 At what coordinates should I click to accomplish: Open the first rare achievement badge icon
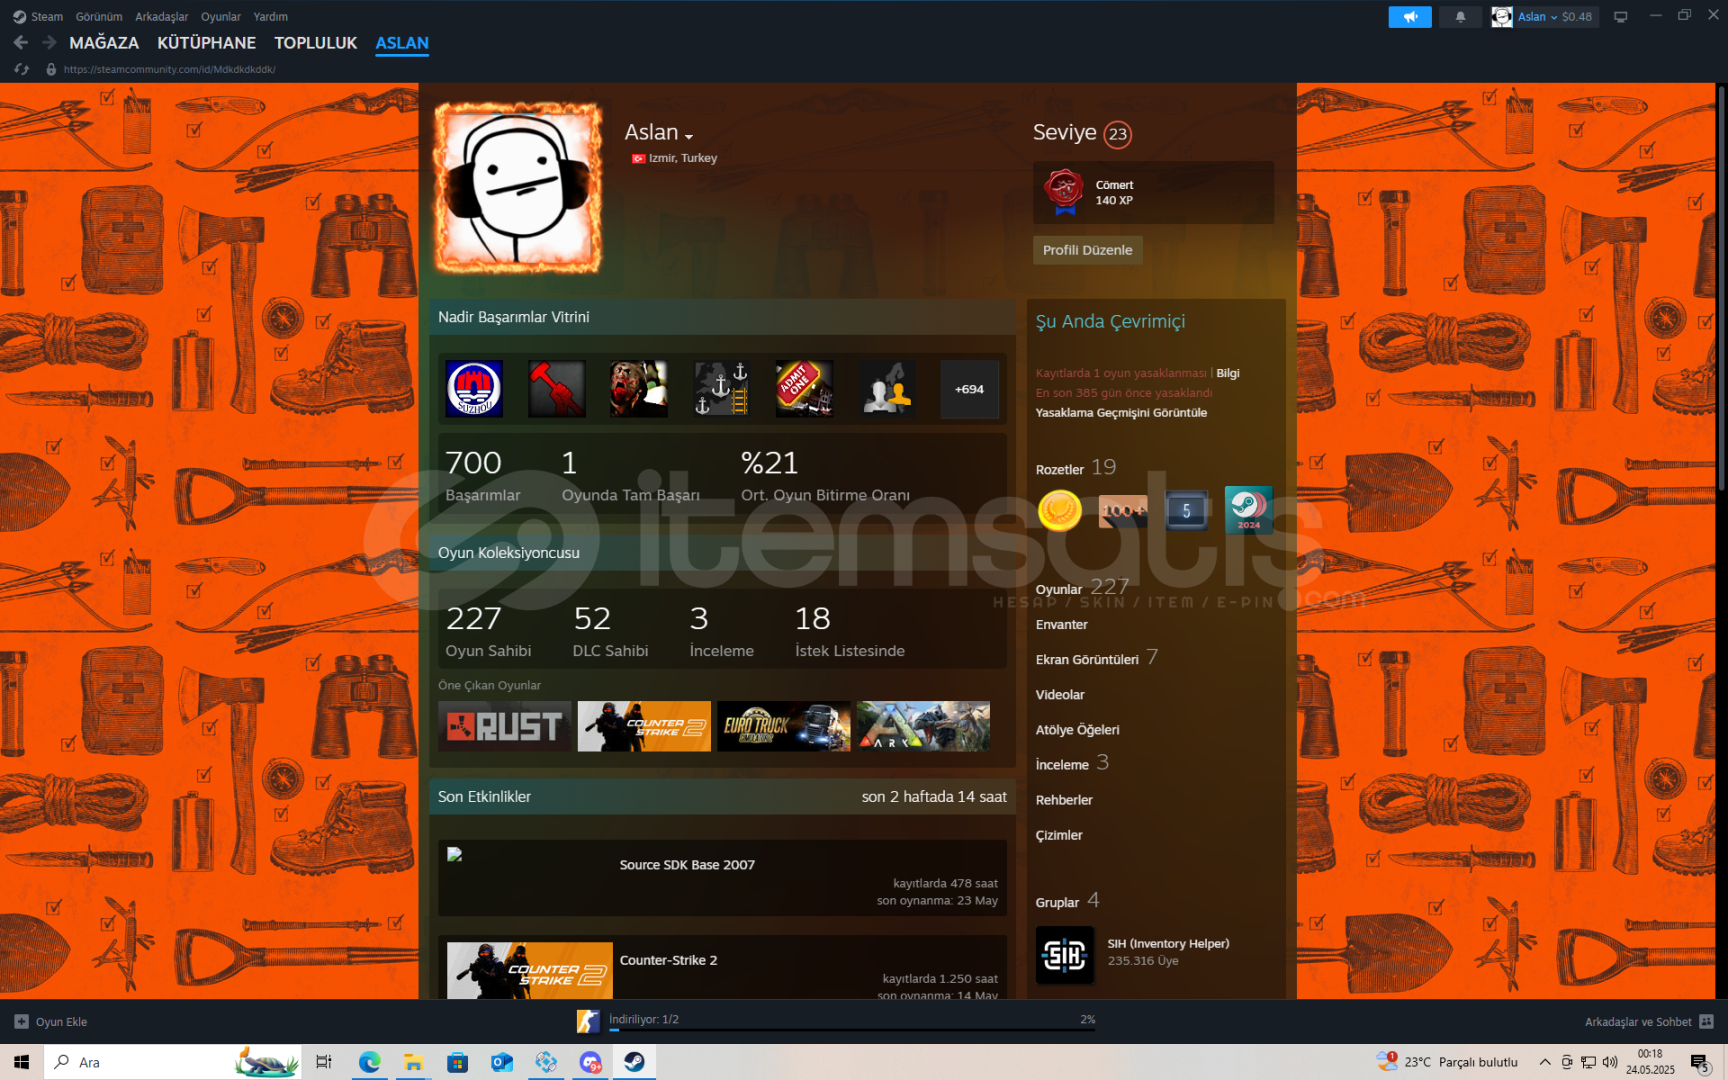coord(474,389)
